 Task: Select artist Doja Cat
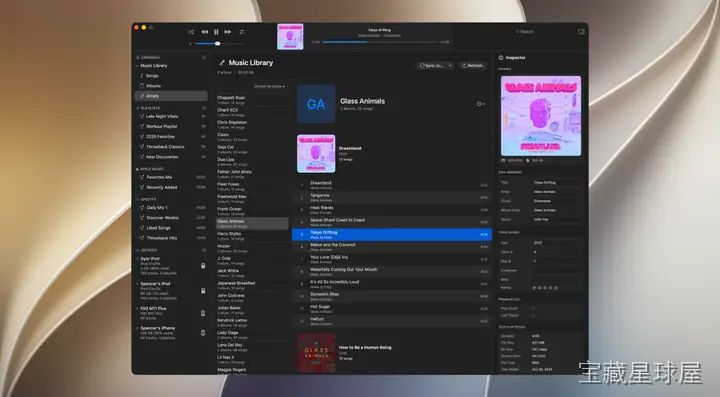click(252, 150)
